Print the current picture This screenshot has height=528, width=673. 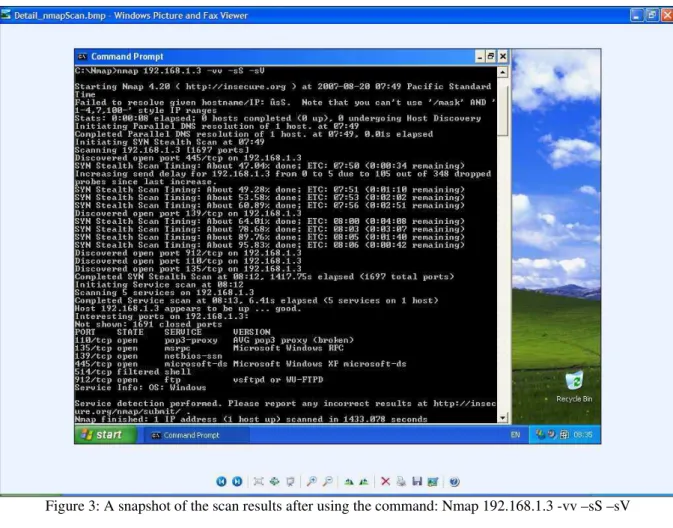(x=401, y=482)
